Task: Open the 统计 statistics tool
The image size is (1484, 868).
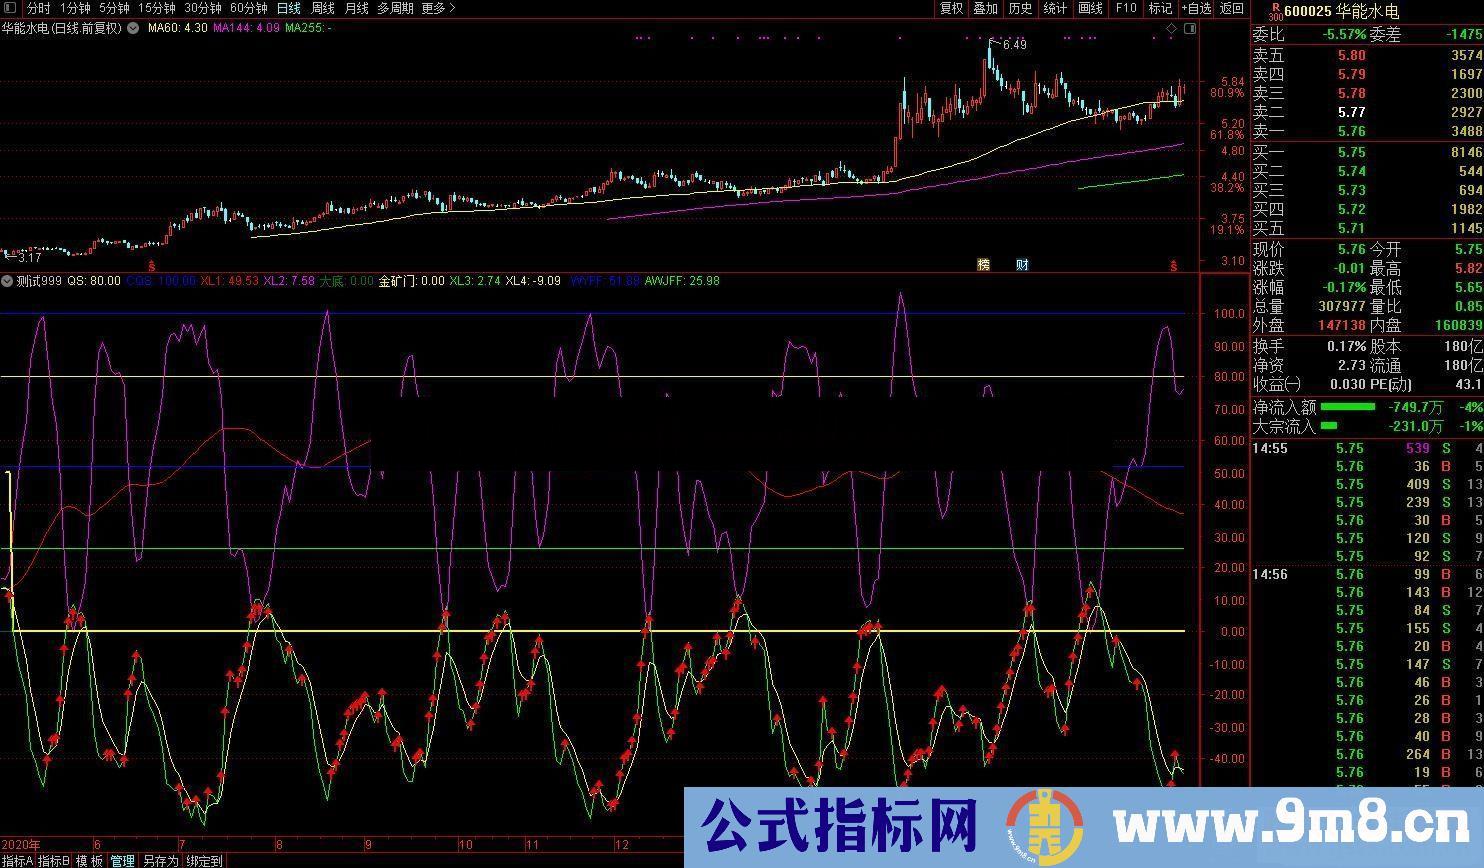Action: pos(1052,8)
